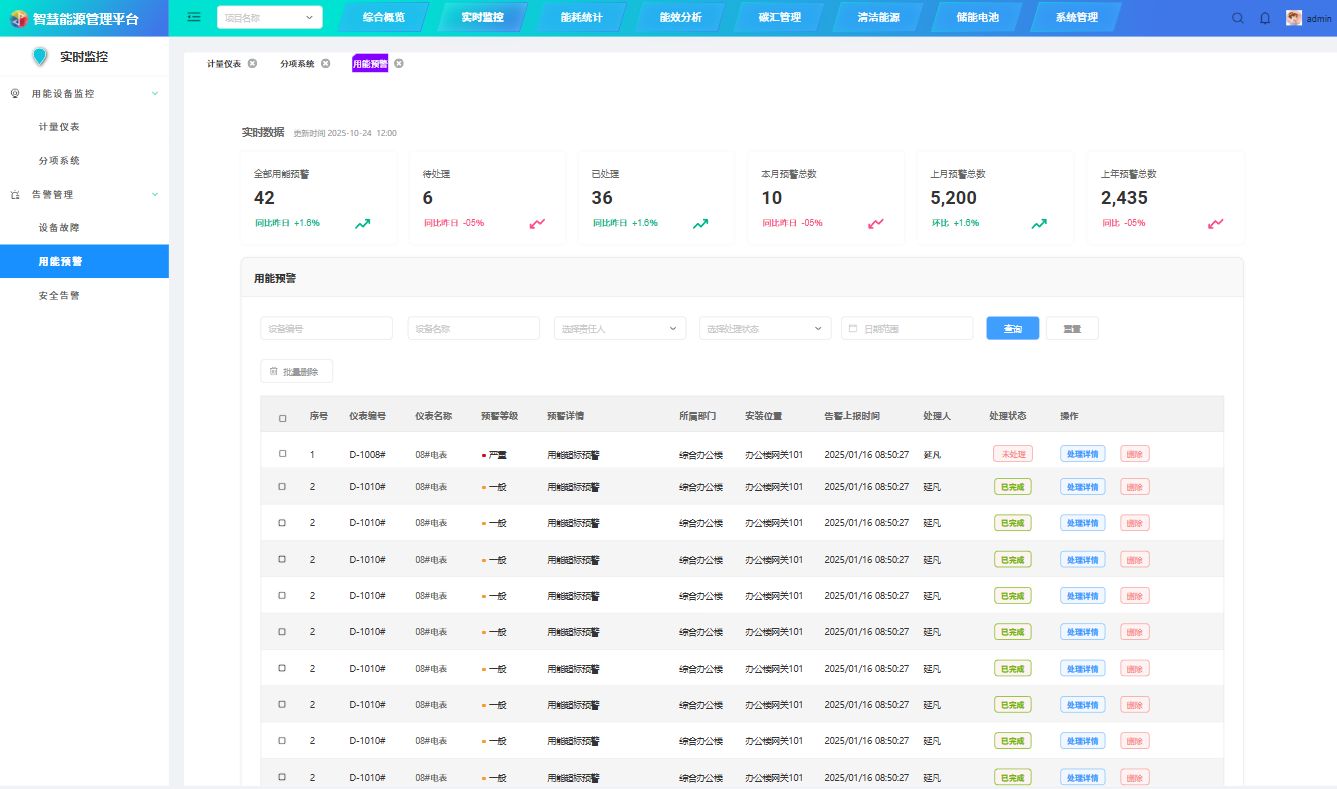The height and width of the screenshot is (789, 1337).
Task: Click the platform logo icon
Action: [x=19, y=18]
